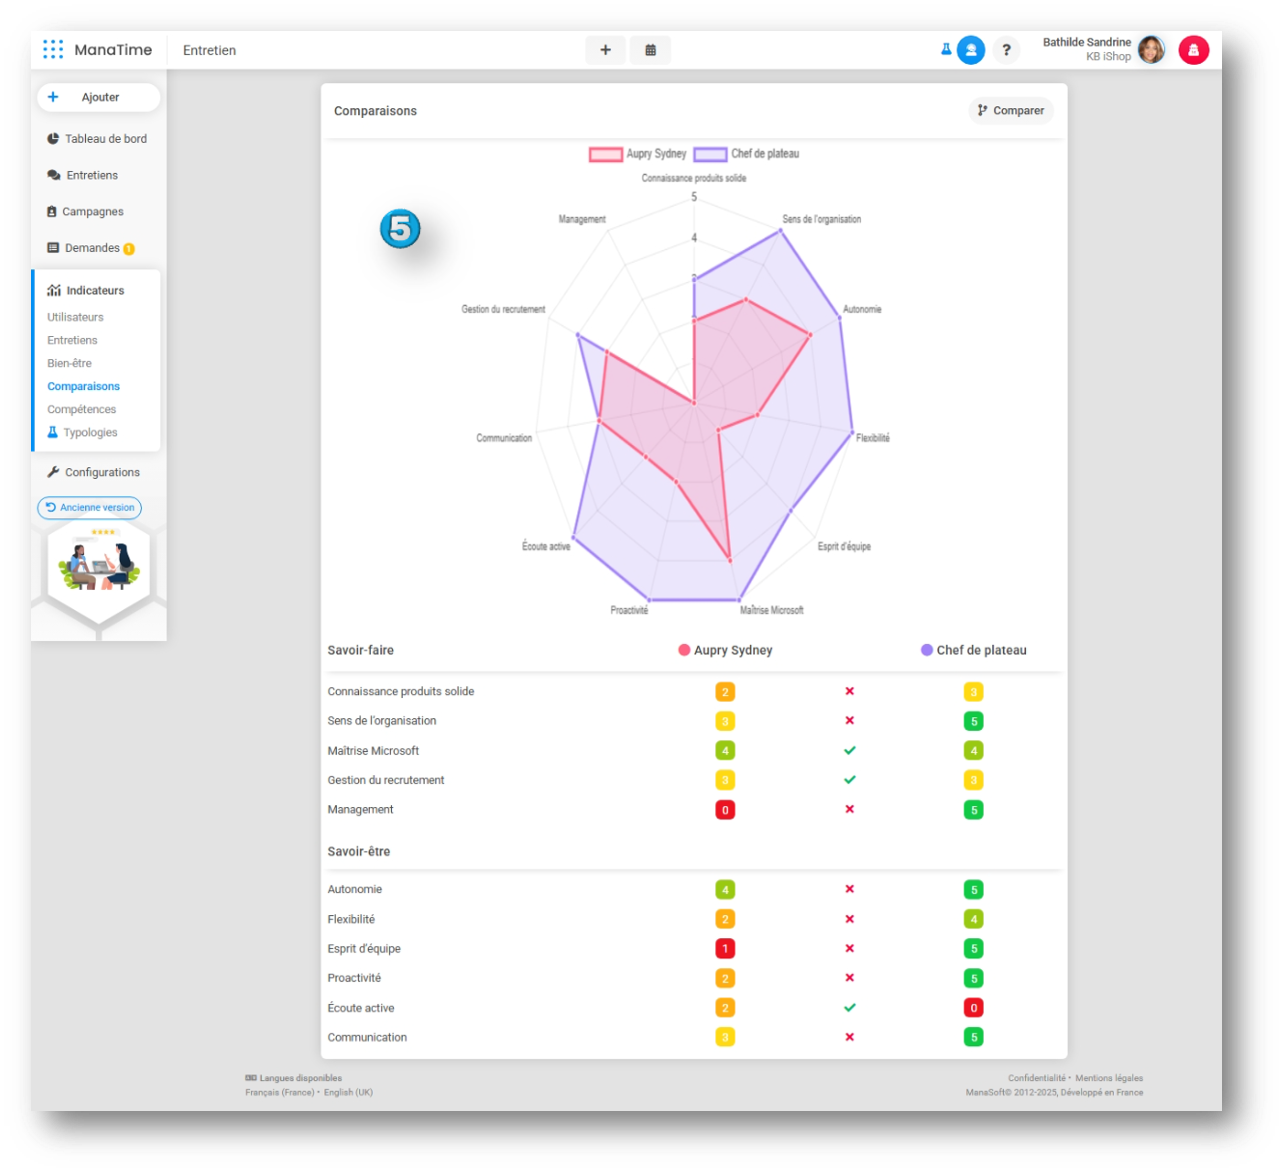Screen dimensions: 1284x1174
Task: Click the green check for Gestion du recrutement
Action: coord(849,779)
